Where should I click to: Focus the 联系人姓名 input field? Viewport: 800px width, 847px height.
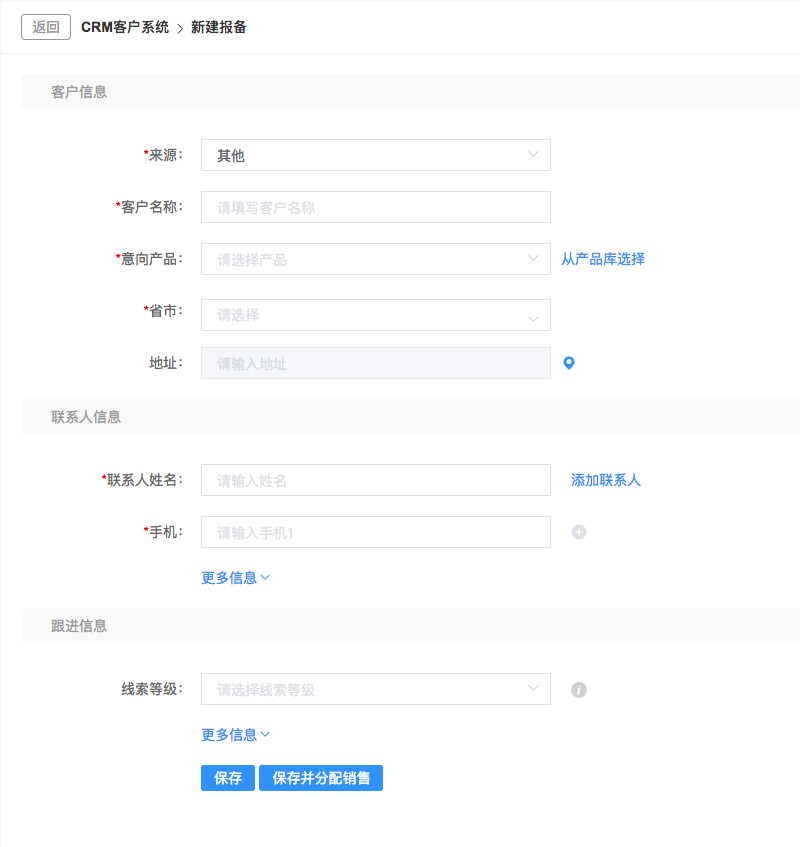pyautogui.click(x=375, y=480)
